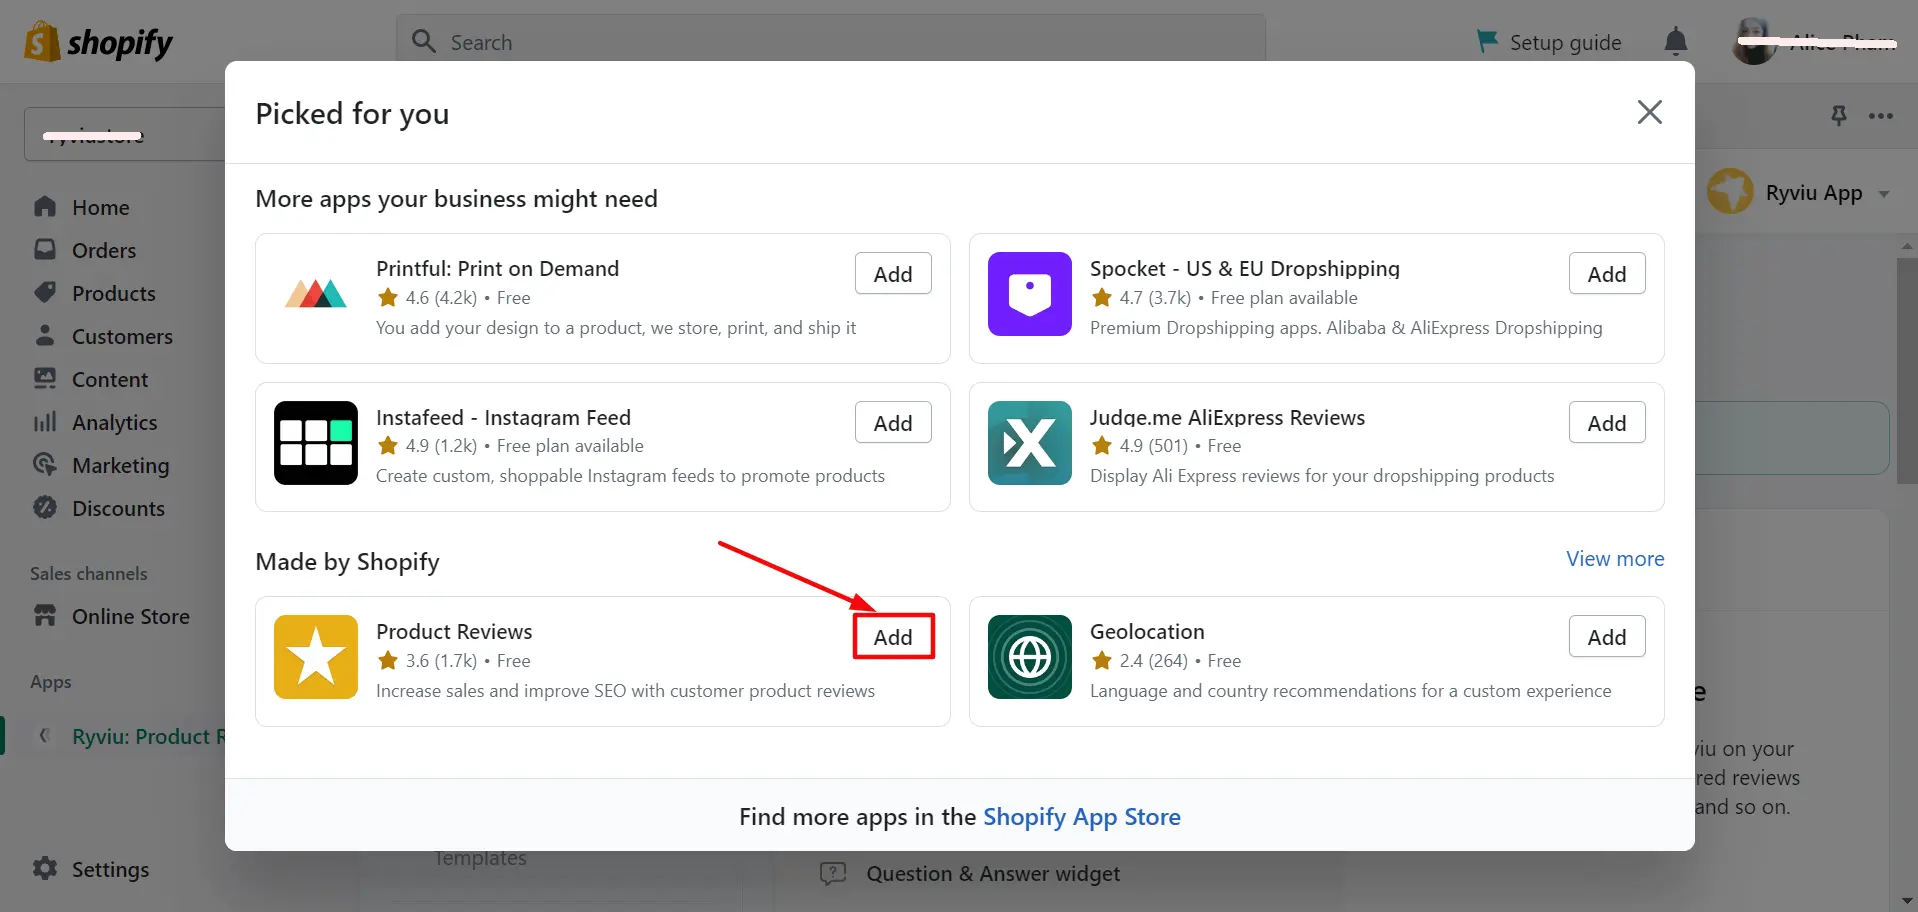1918x912 pixels.
Task: Open Ryviu: Product Reviews app entry
Action: point(149,737)
